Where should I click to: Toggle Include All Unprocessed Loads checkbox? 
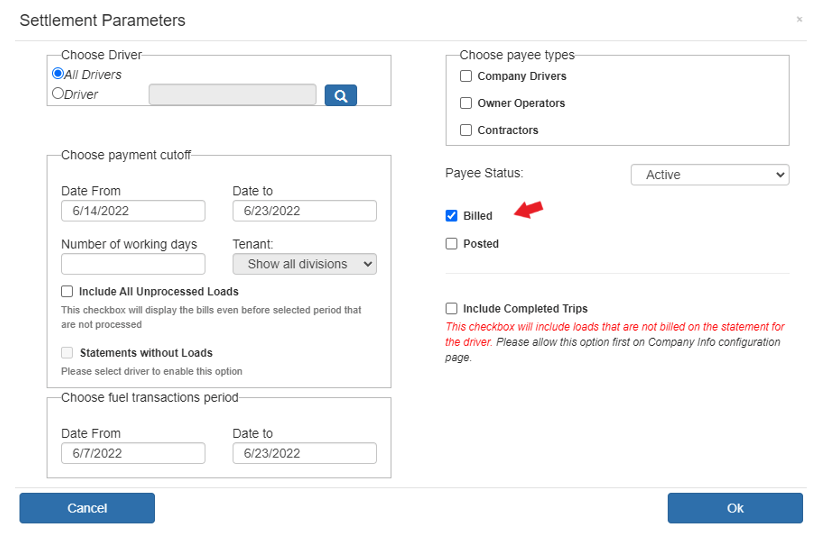tap(67, 291)
